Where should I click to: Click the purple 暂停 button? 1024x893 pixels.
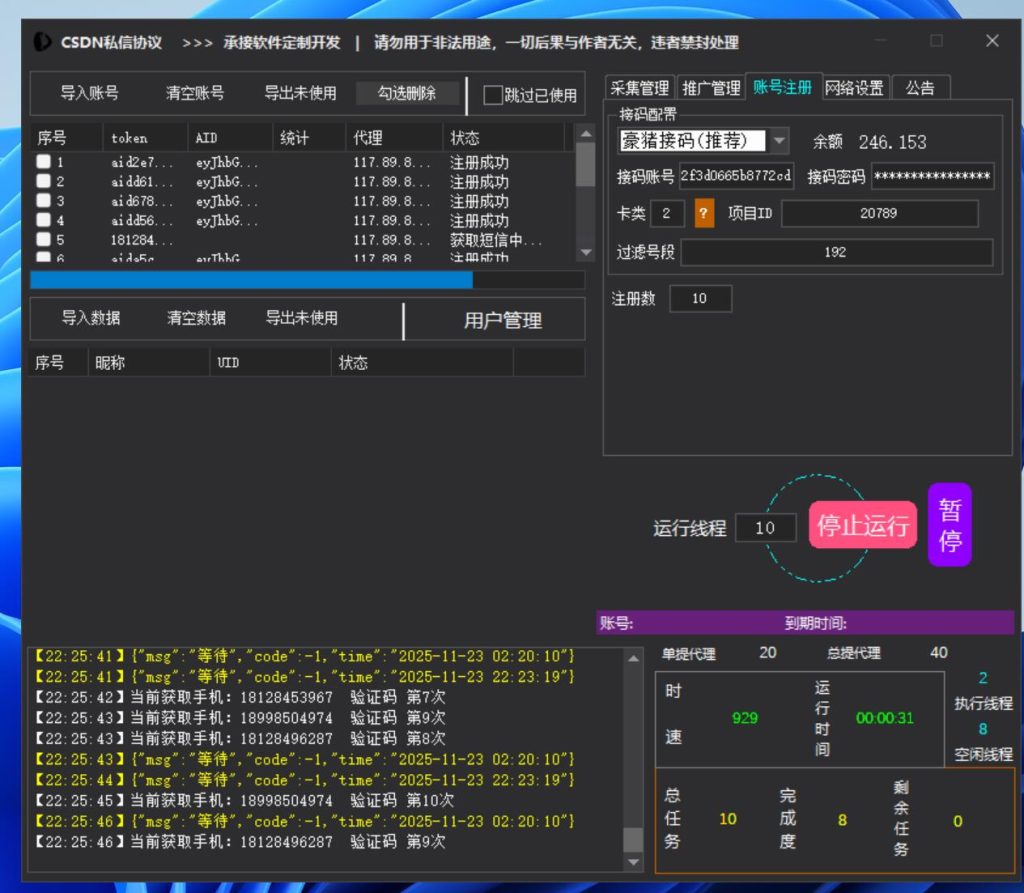(948, 524)
